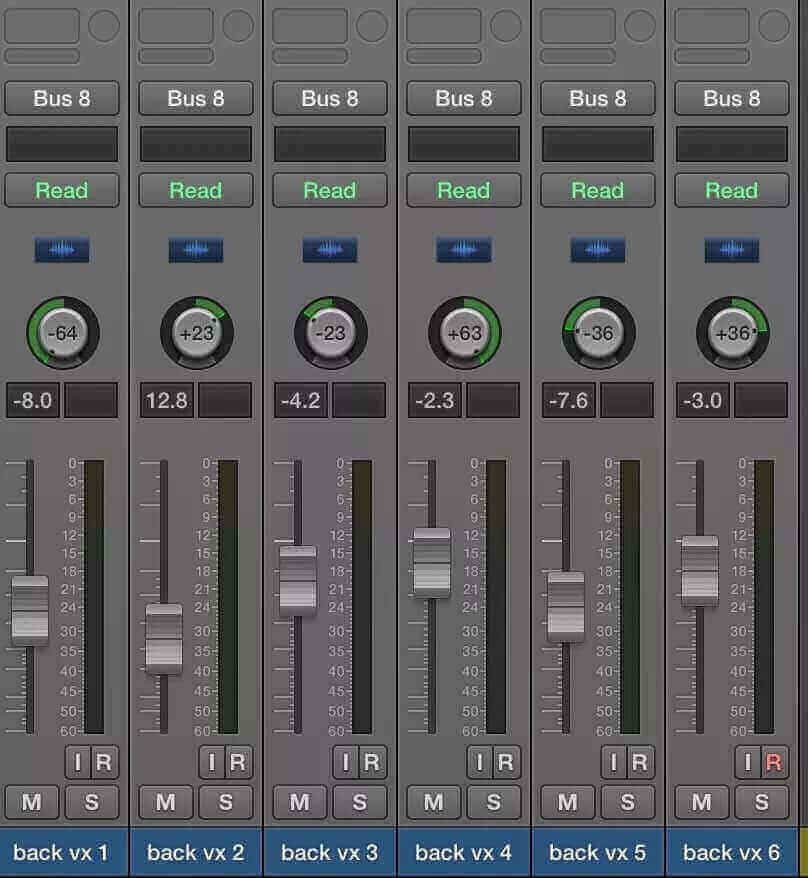Click the volume fader on back vx 4
Image resolution: width=808 pixels, height=878 pixels.
point(432,563)
